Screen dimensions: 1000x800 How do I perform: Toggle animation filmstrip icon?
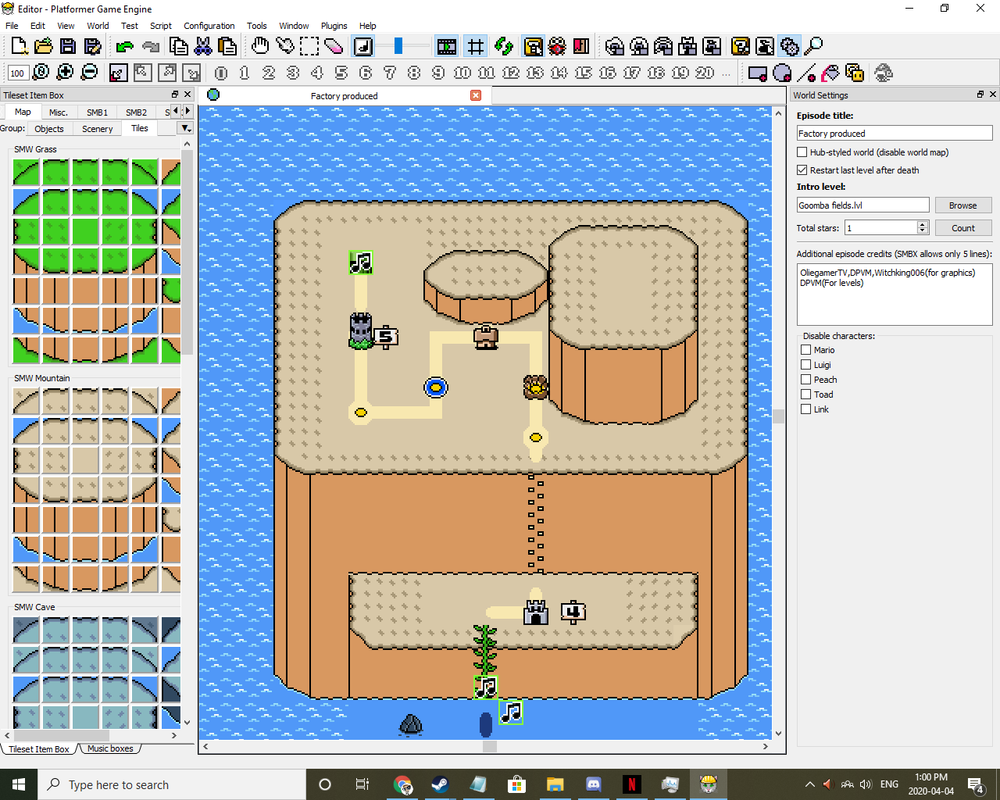pyautogui.click(x=446, y=46)
